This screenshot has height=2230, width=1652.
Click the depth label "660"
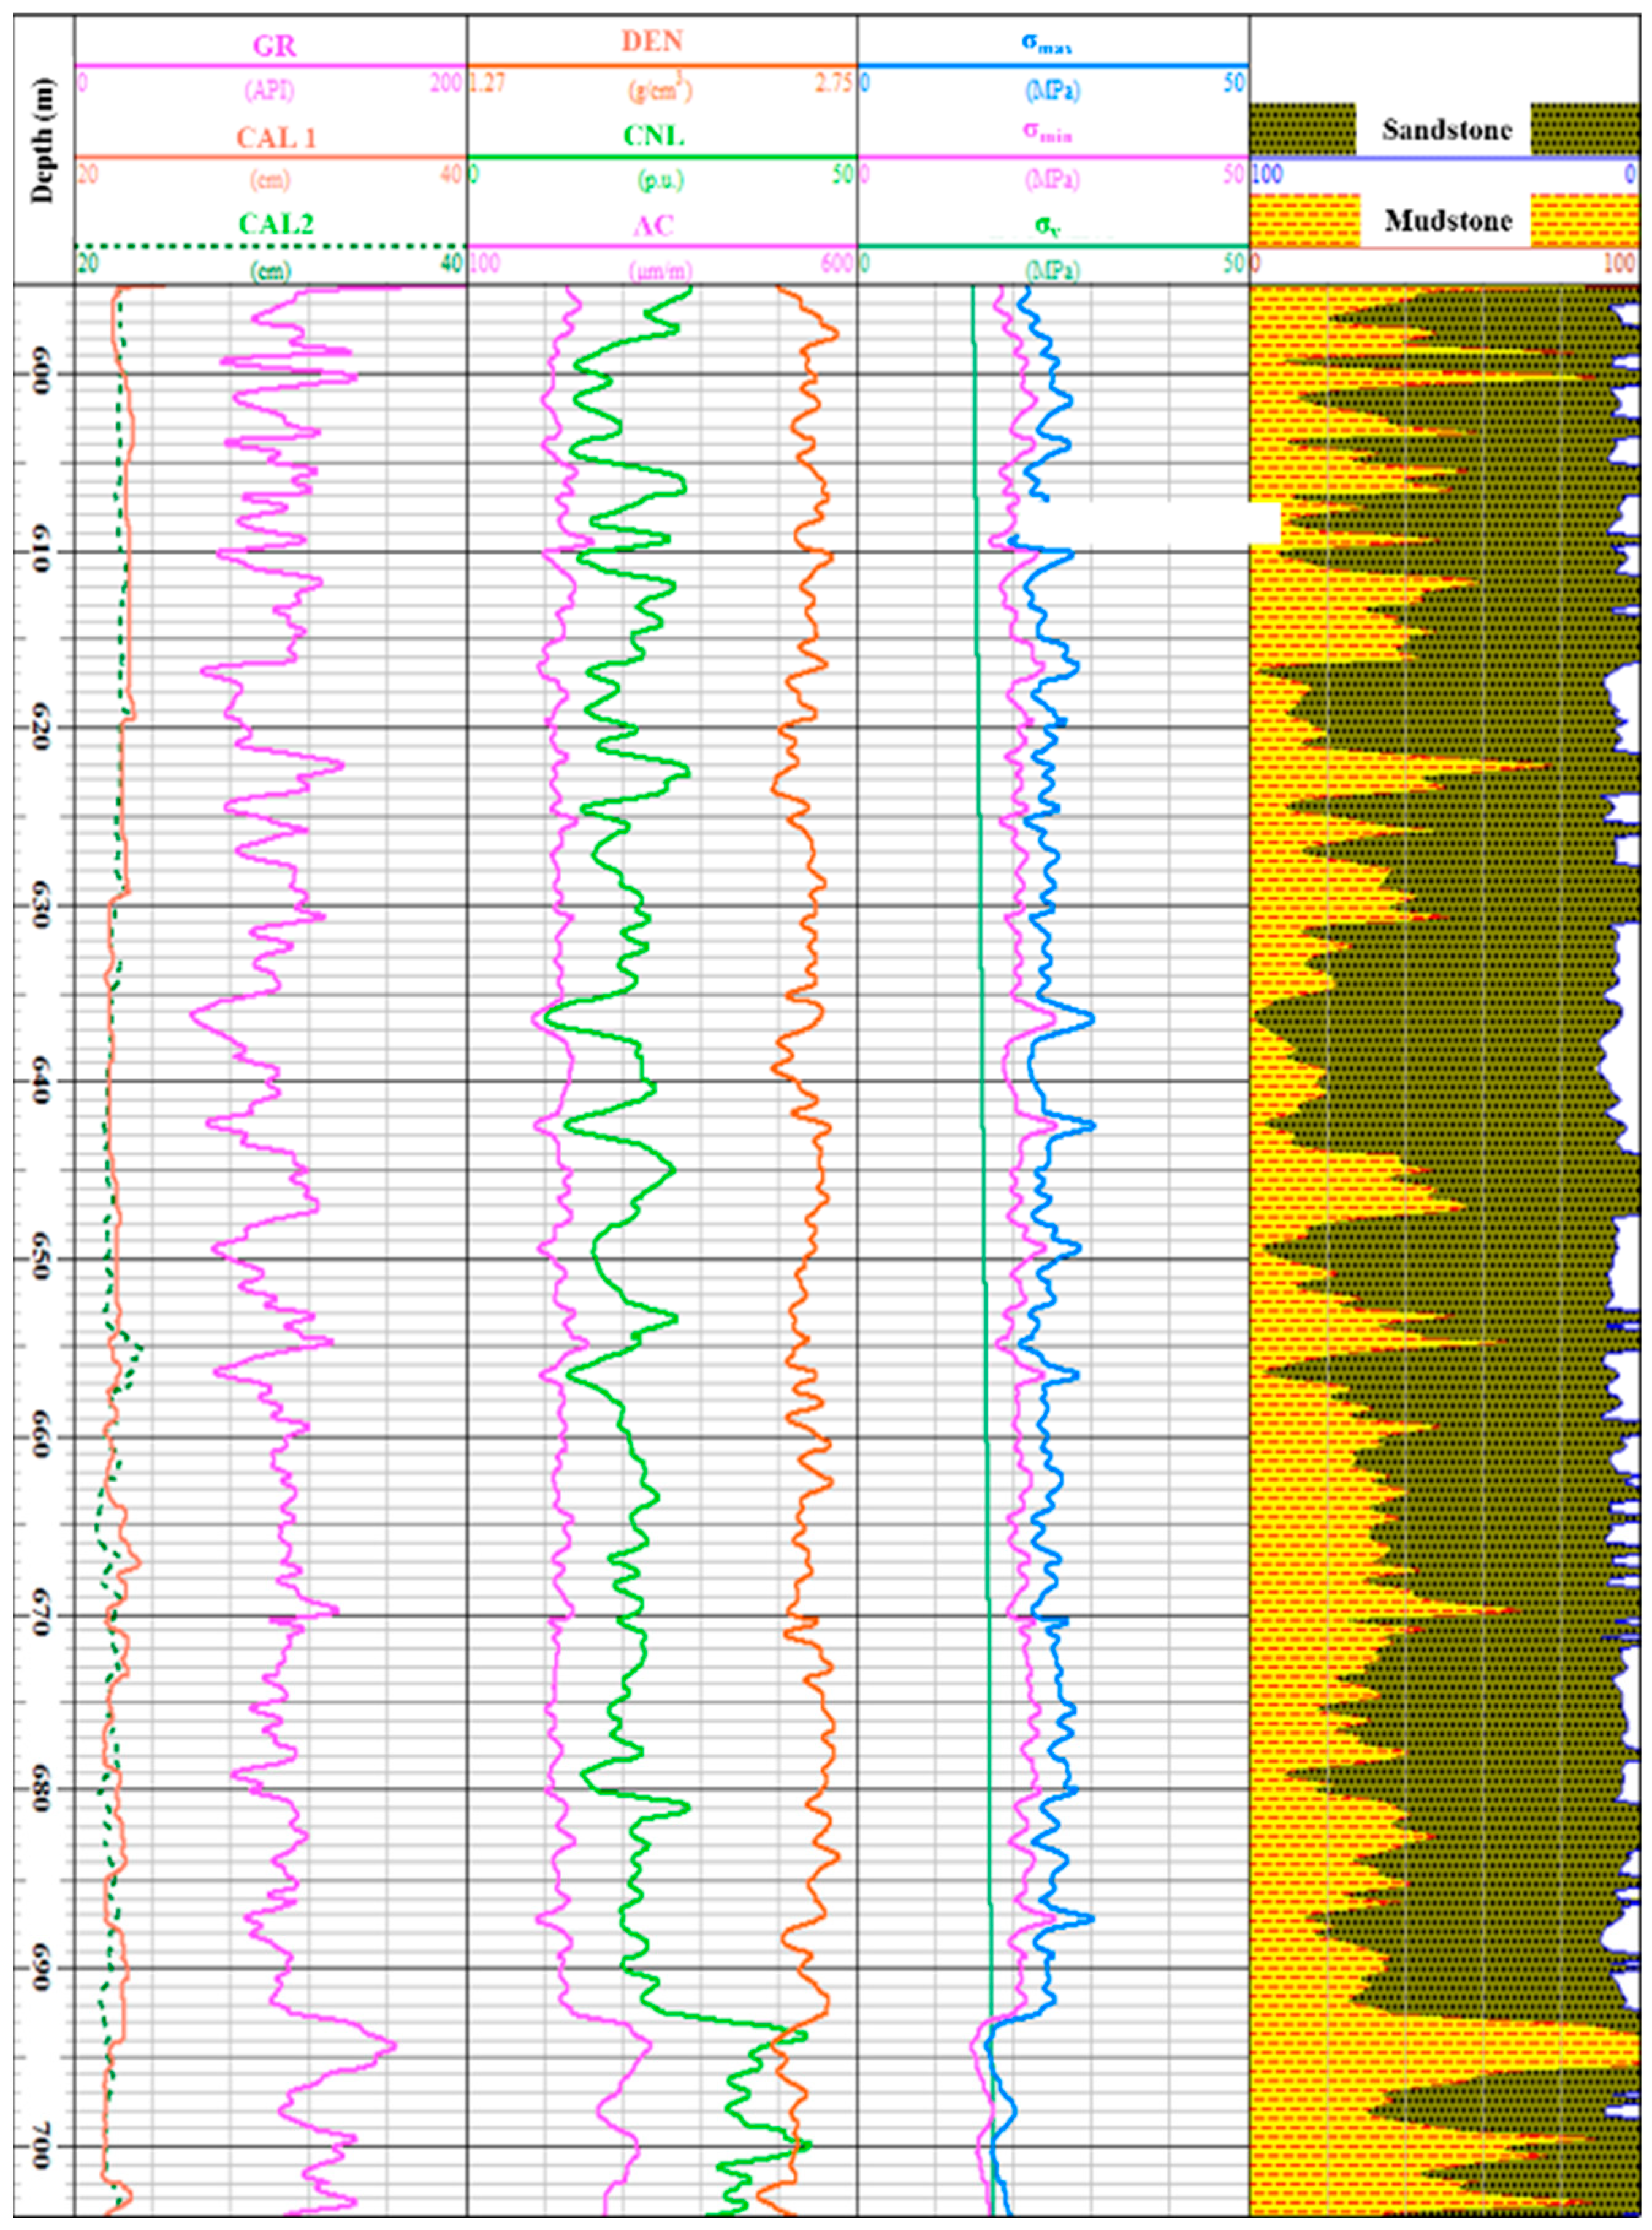(43, 1438)
